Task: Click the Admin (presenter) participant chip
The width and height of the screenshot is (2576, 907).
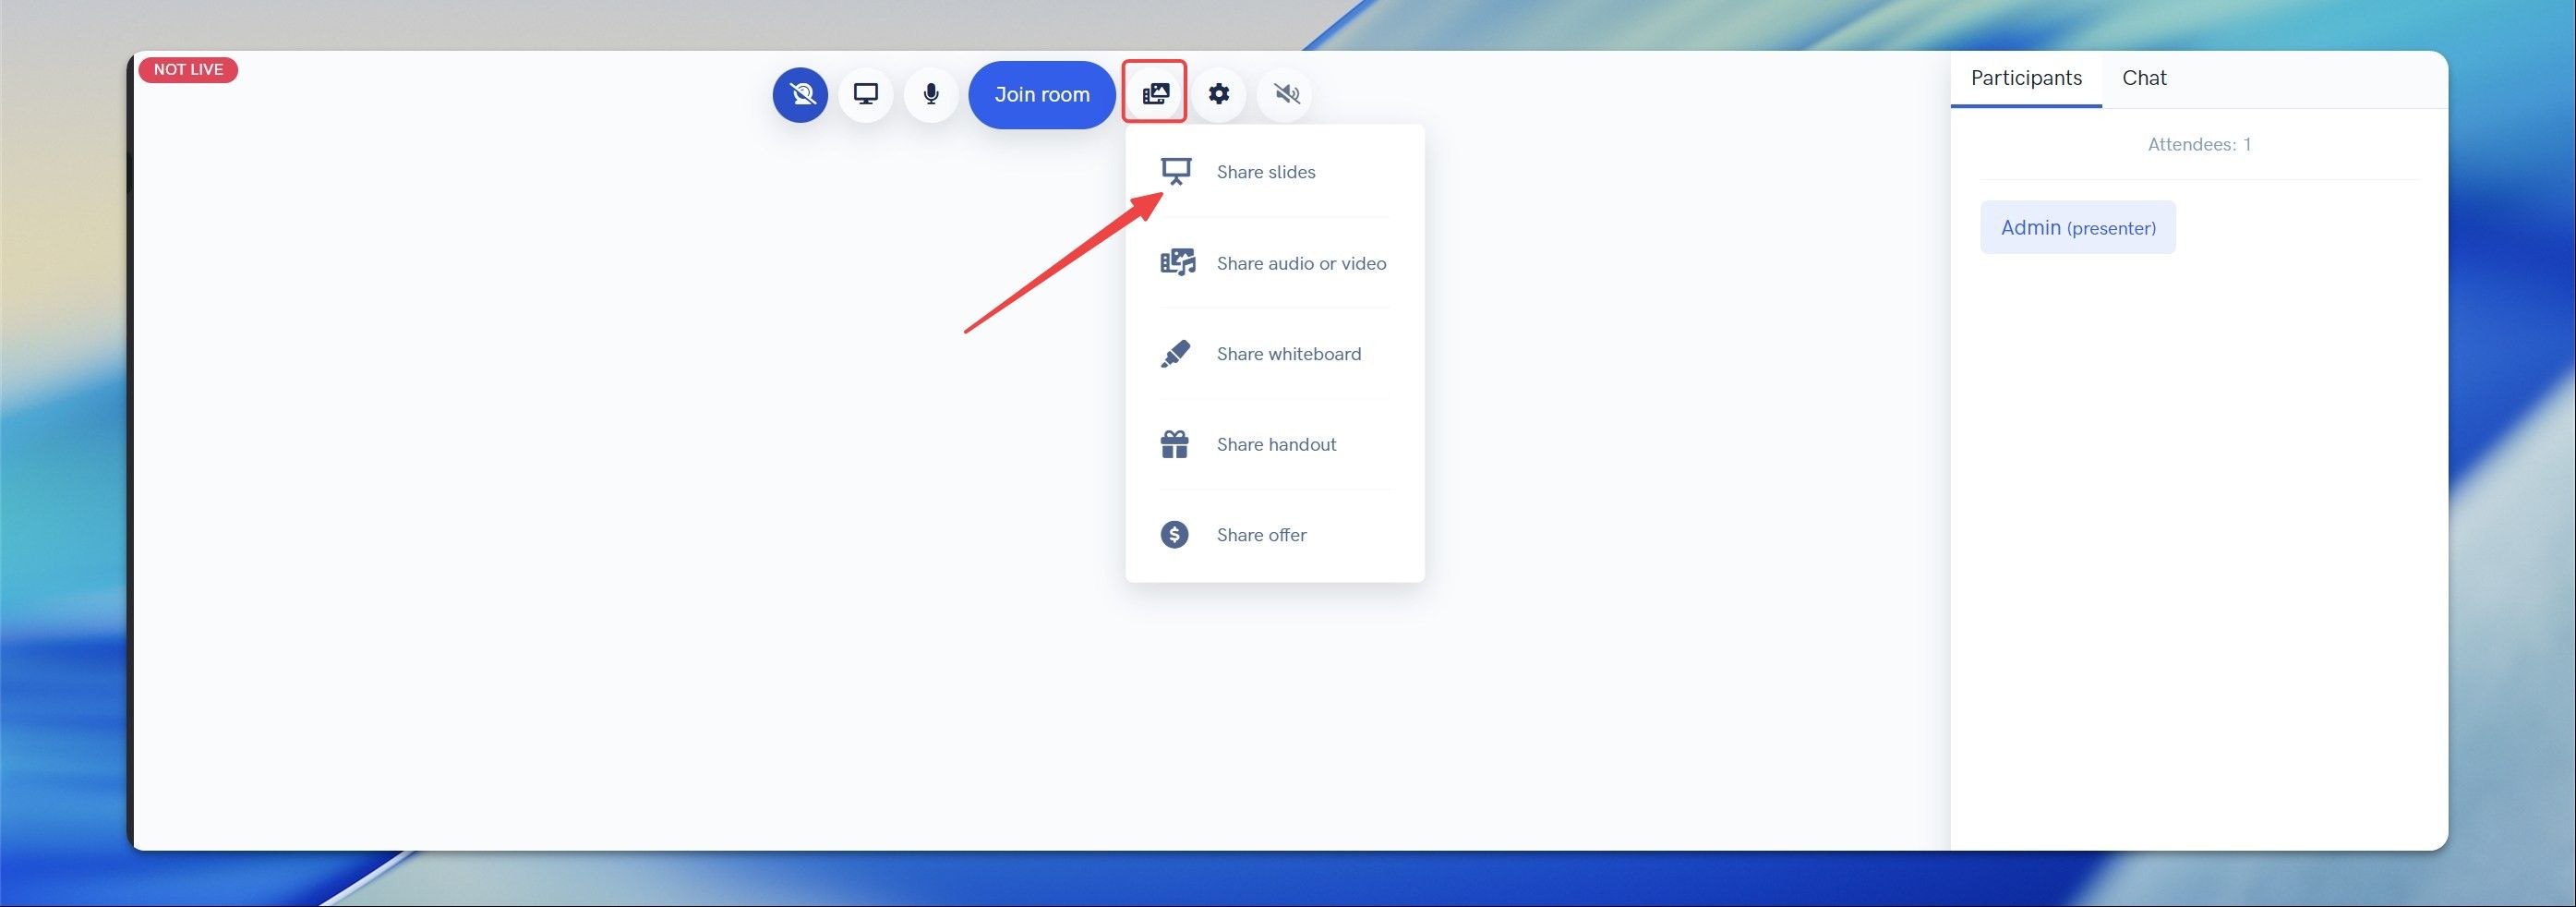Action: (x=2078, y=227)
